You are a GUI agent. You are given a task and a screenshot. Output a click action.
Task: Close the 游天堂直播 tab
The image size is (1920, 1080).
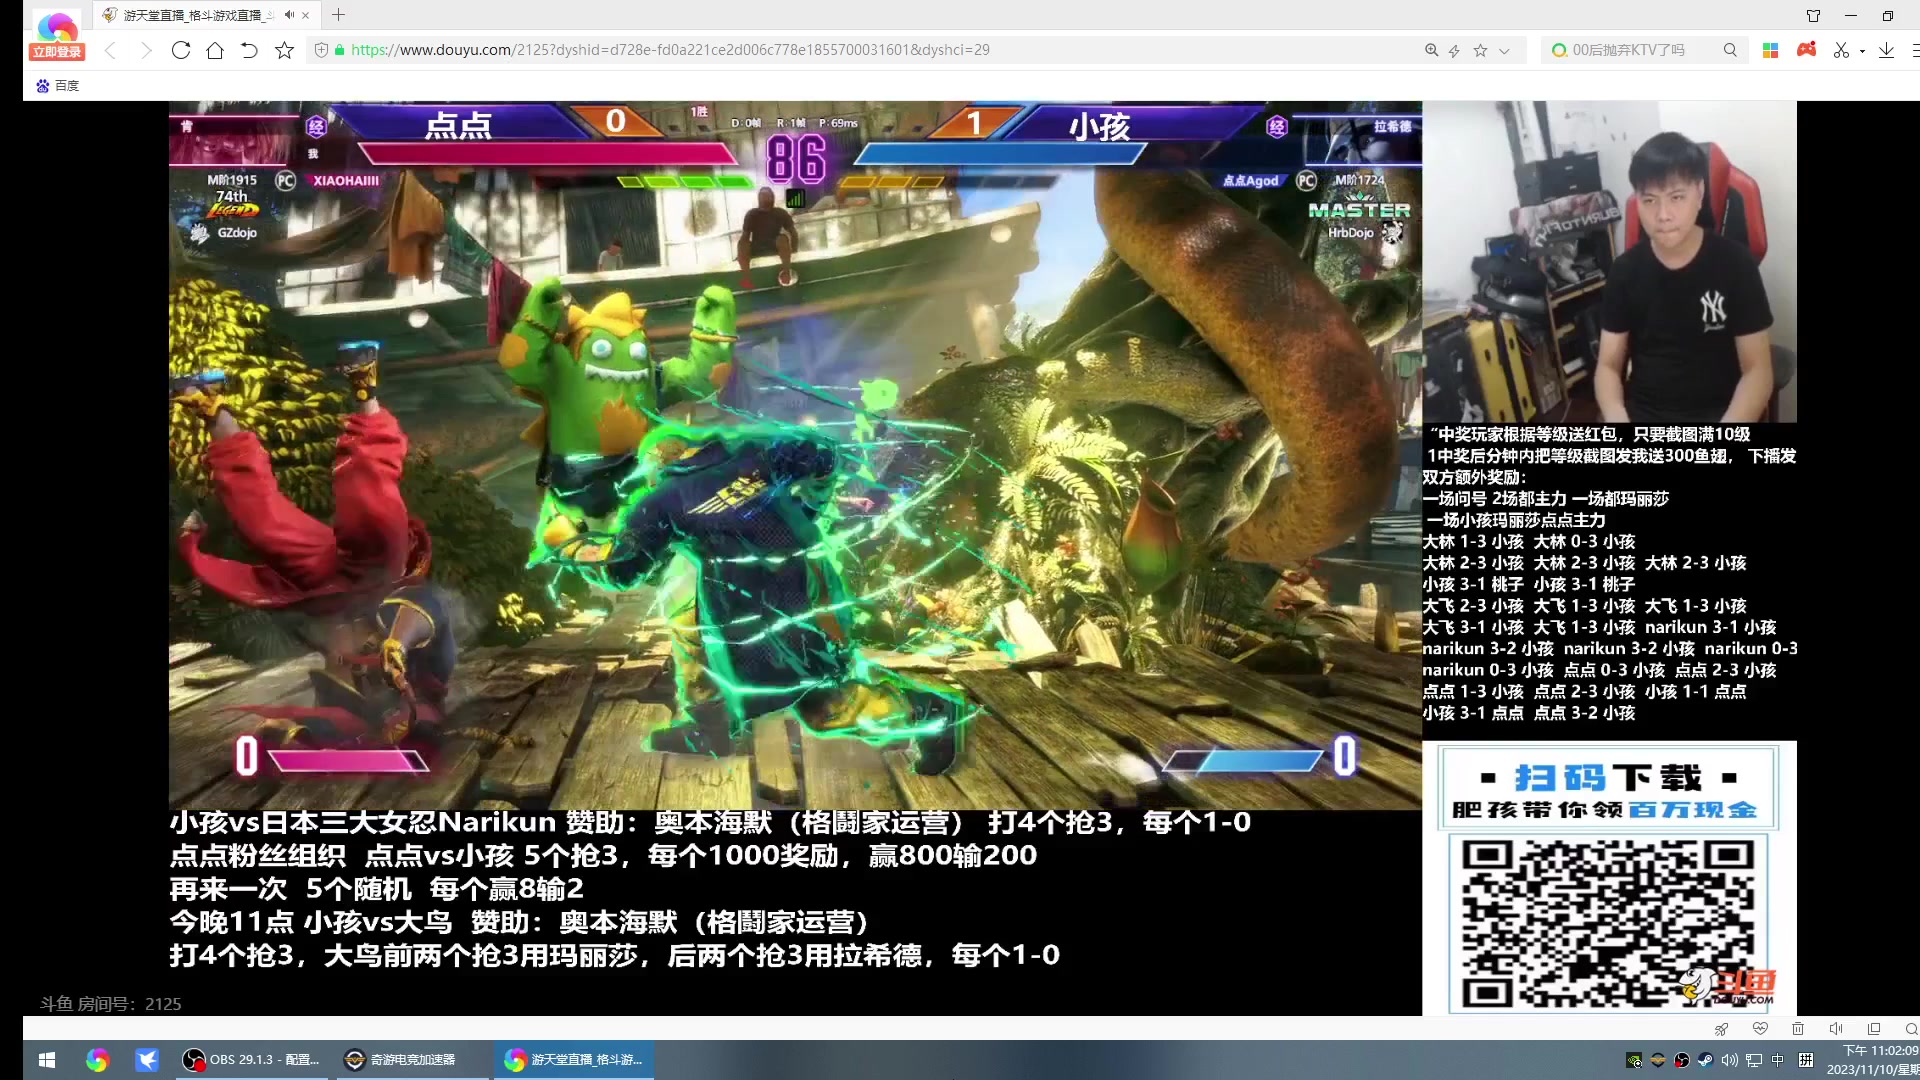click(x=306, y=15)
